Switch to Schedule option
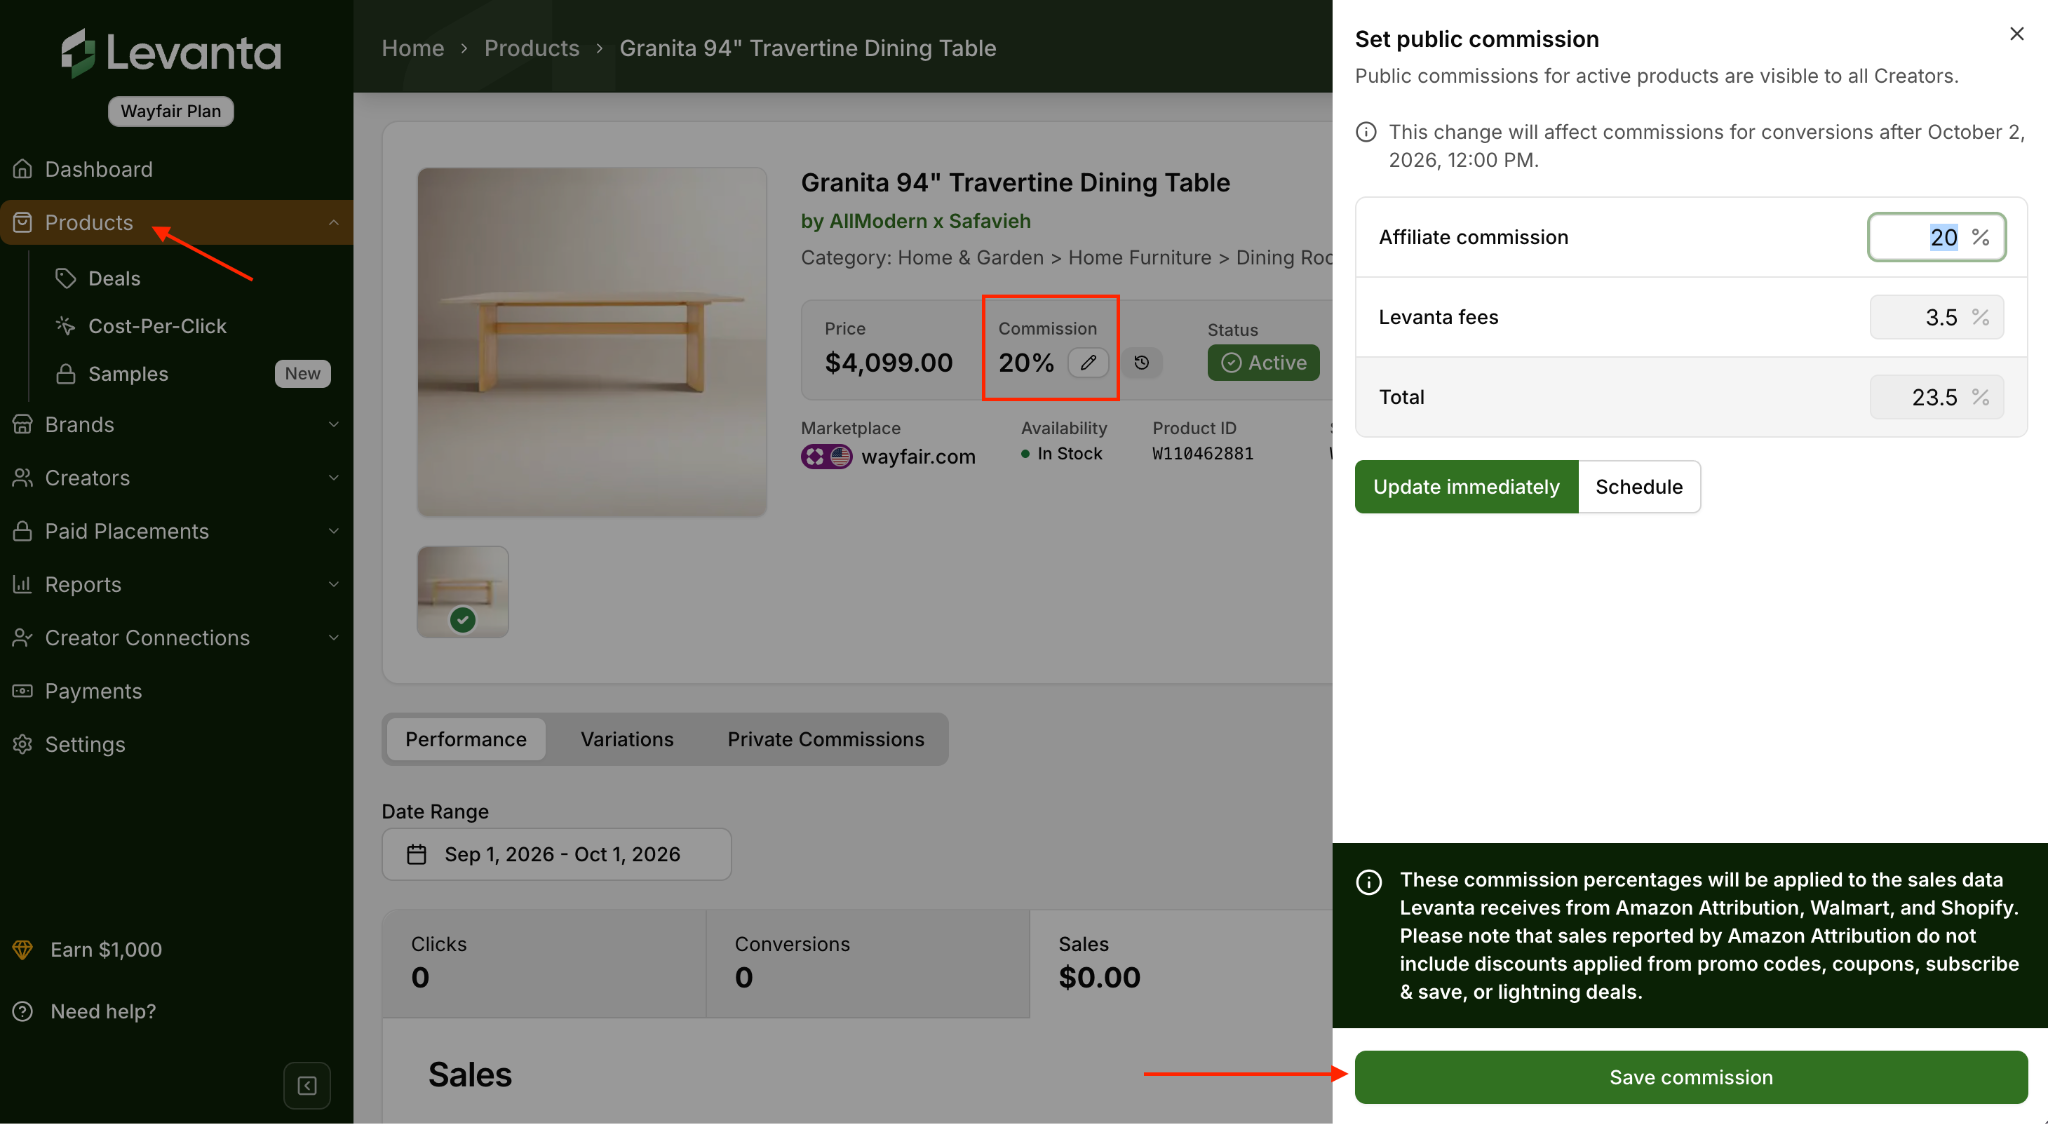2048x1124 pixels. click(1639, 486)
